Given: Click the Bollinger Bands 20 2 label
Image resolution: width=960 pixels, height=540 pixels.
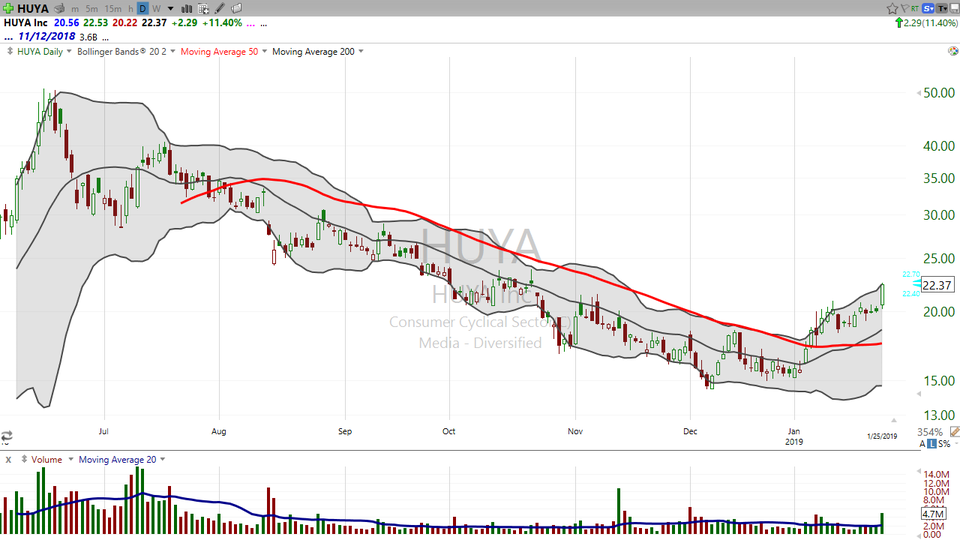Looking at the screenshot, I should click(x=122, y=51).
